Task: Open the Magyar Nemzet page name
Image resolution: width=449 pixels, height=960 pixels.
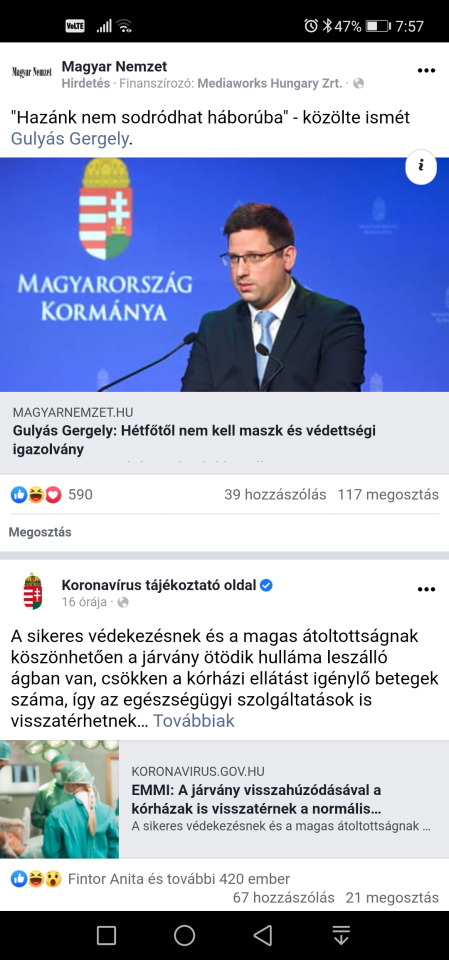Action: 114,66
